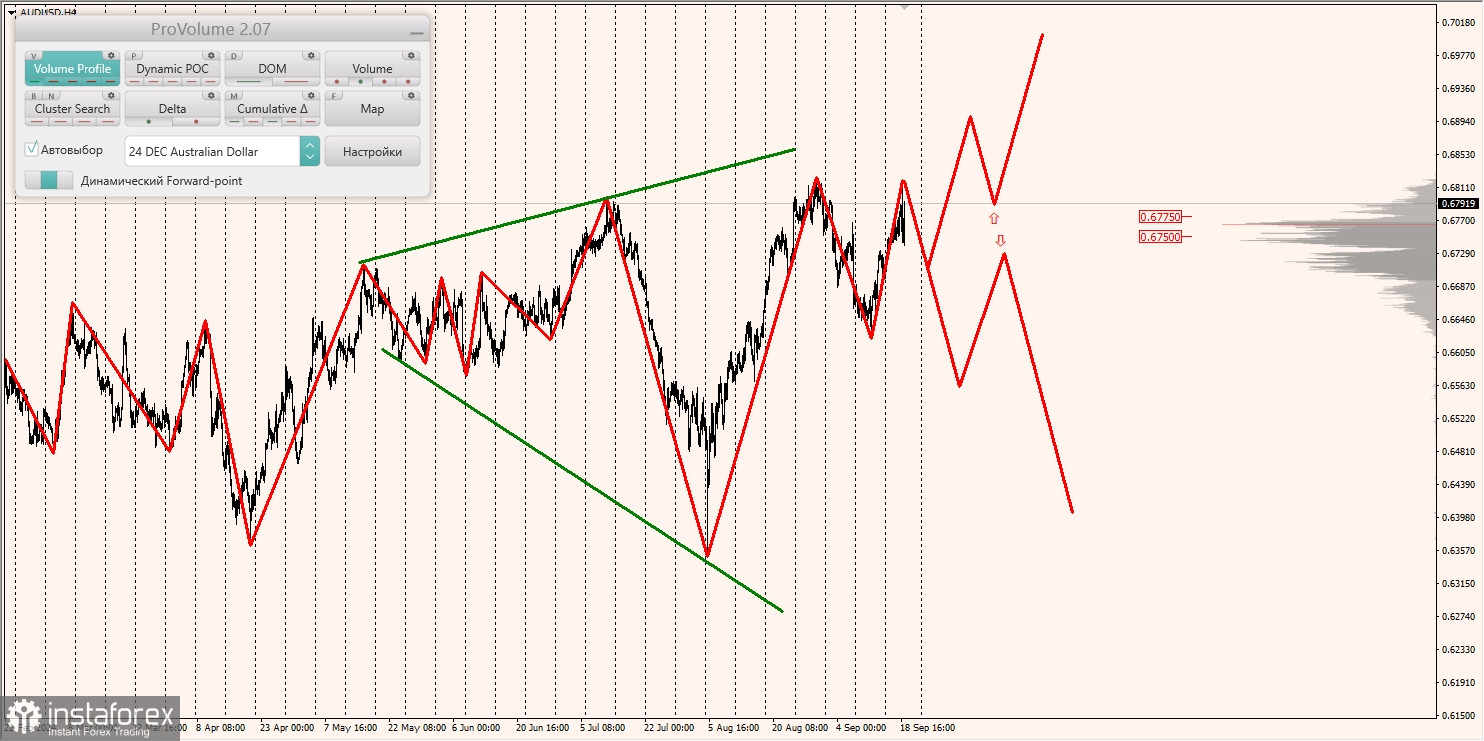Open Cluster Search gear settings
Image resolution: width=1484 pixels, height=741 pixels.
point(111,95)
